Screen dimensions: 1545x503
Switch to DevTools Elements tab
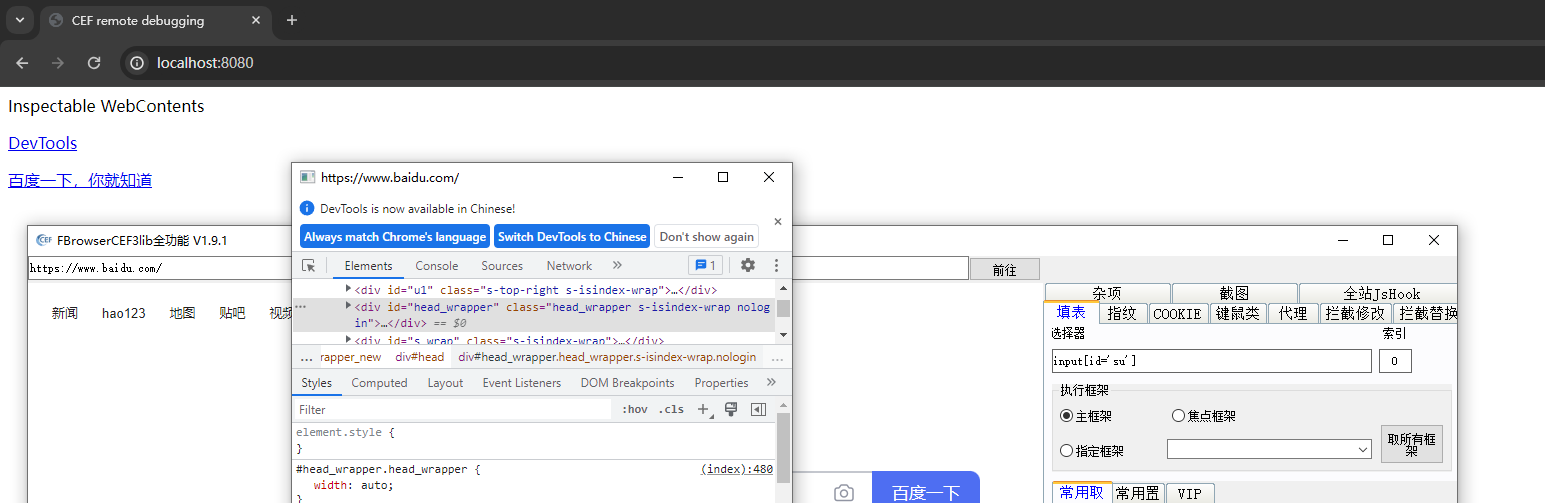click(x=368, y=266)
